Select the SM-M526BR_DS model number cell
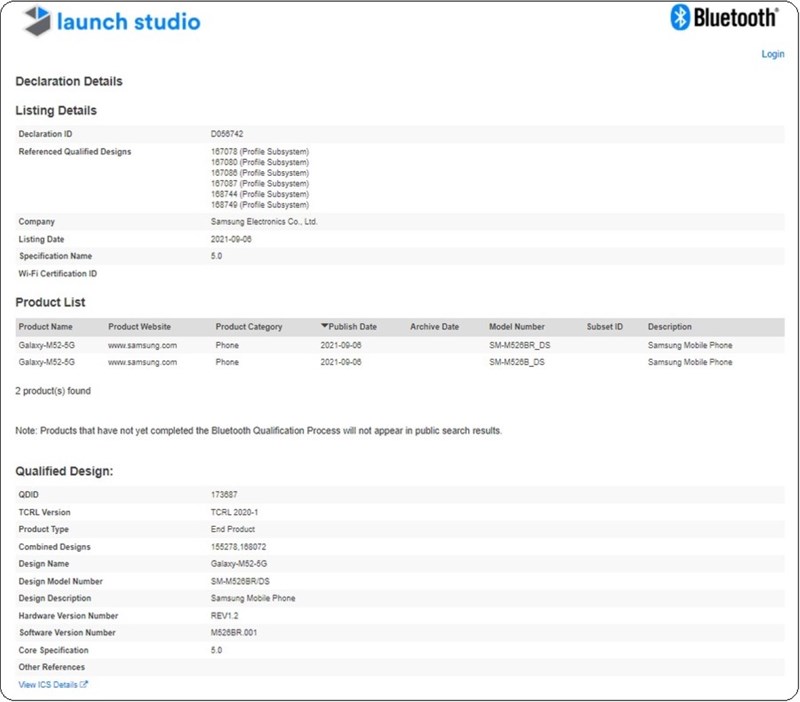The width and height of the screenshot is (800, 702). point(519,345)
